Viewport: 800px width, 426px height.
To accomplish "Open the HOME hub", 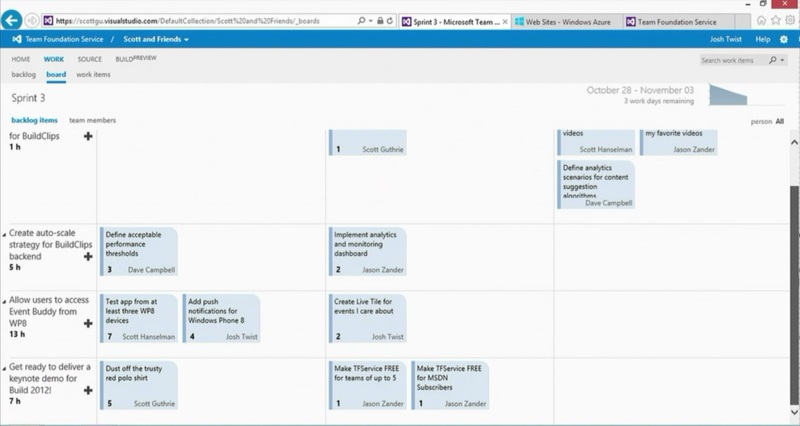I will (x=21, y=59).
